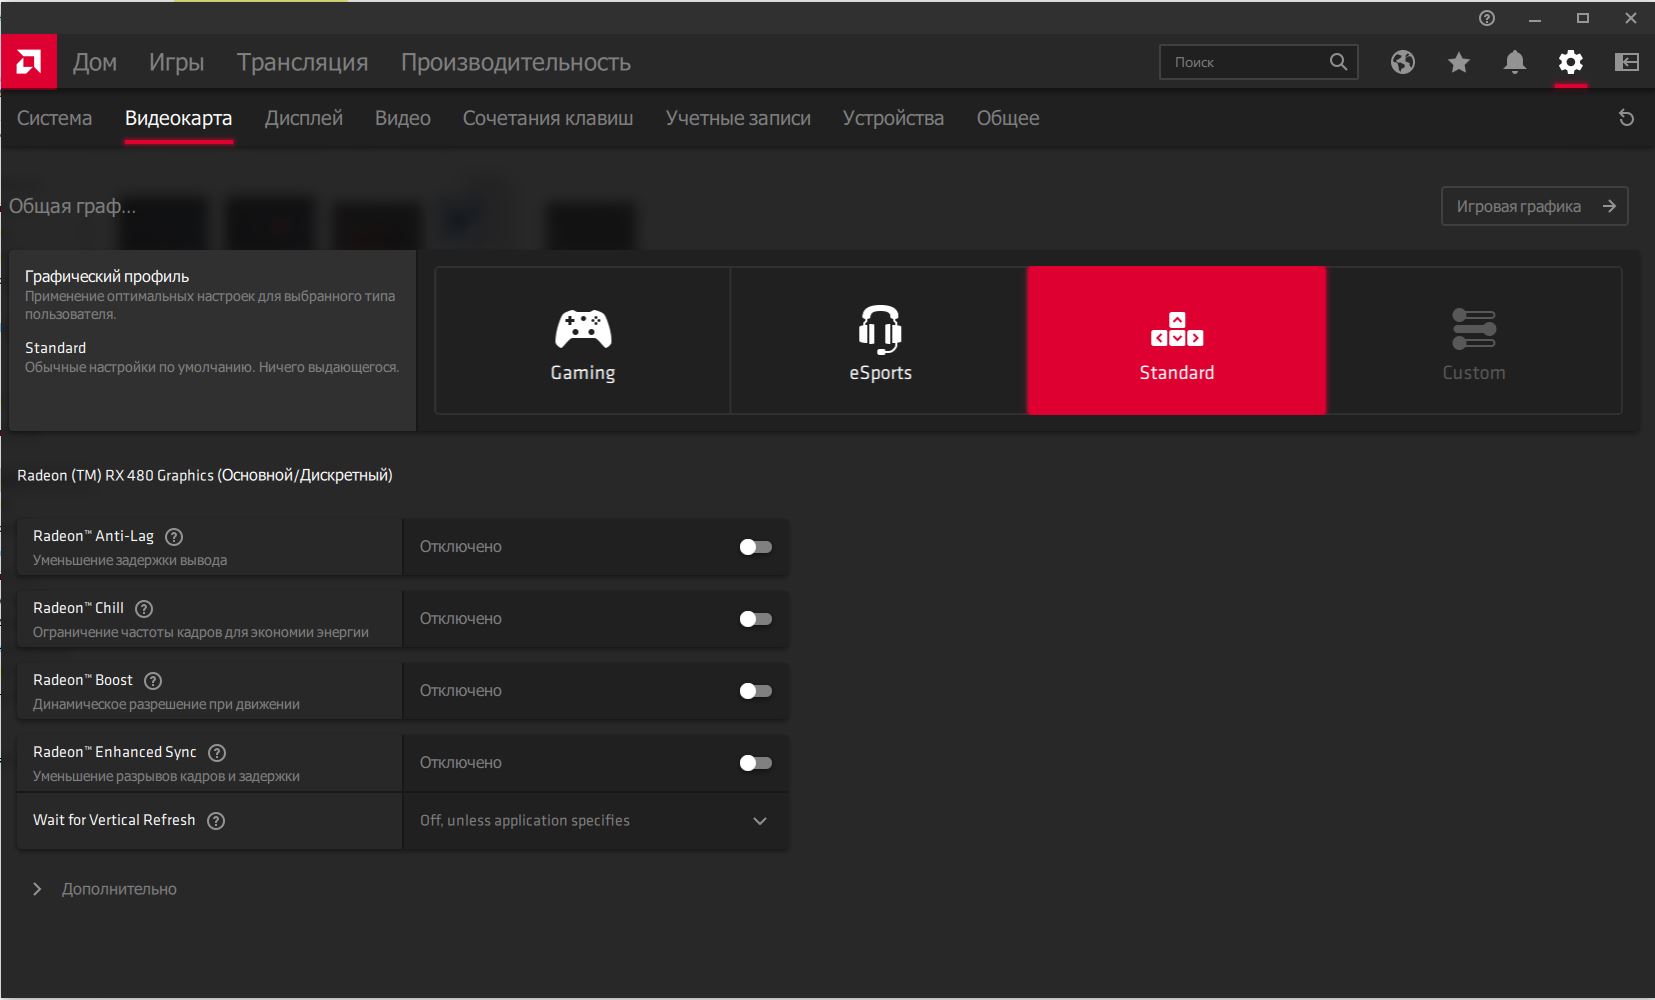The width and height of the screenshot is (1655, 1000).
Task: Show help for Radeon Boost
Action: [x=153, y=681]
